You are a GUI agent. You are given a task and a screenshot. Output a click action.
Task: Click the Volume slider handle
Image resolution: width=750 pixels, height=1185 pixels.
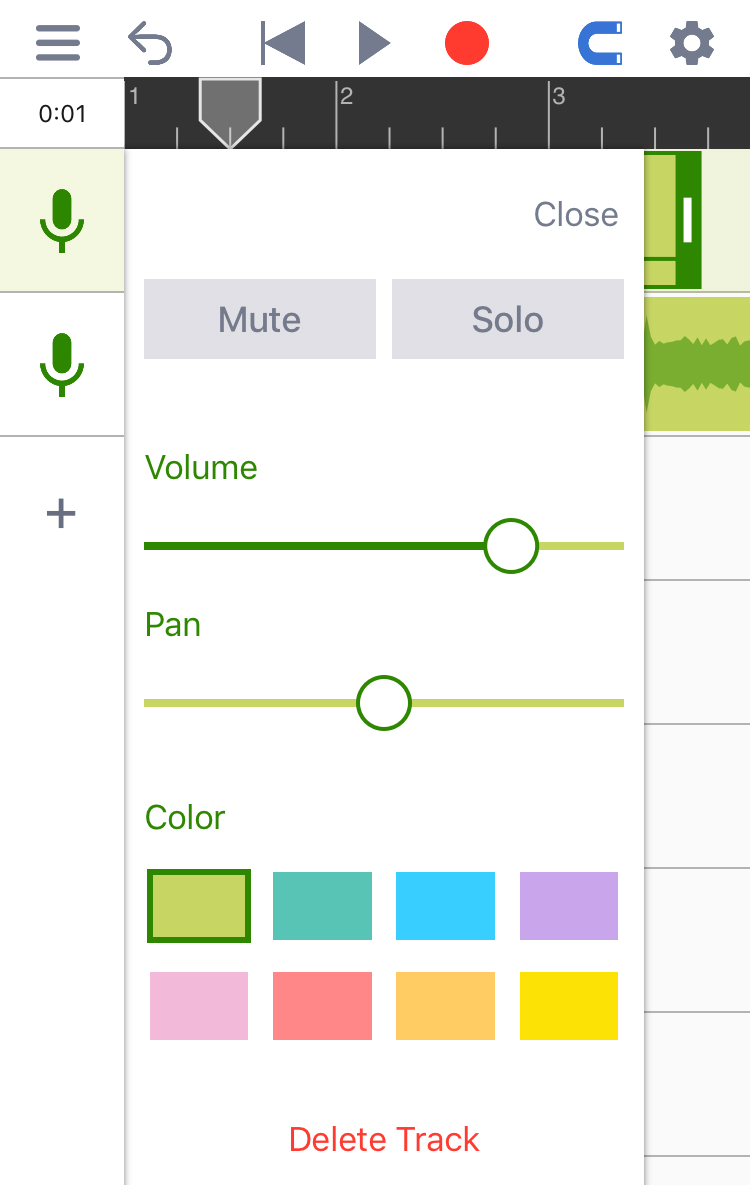511,546
